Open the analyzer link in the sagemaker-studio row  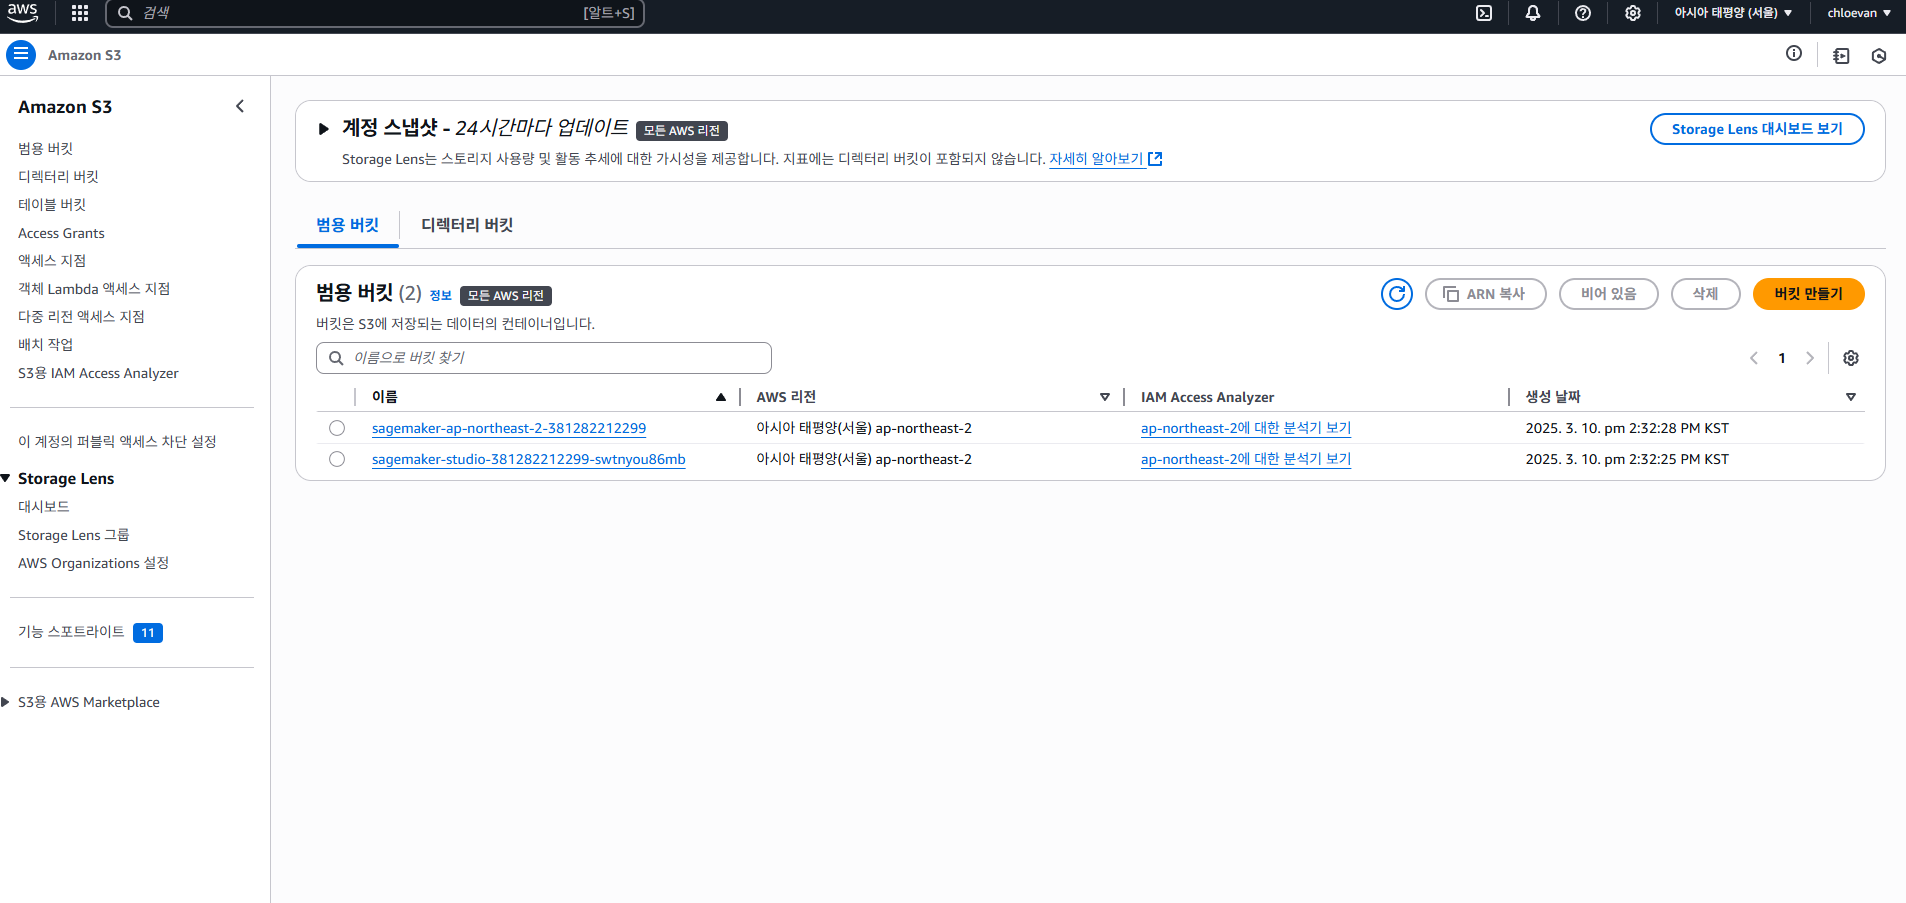tap(1246, 459)
